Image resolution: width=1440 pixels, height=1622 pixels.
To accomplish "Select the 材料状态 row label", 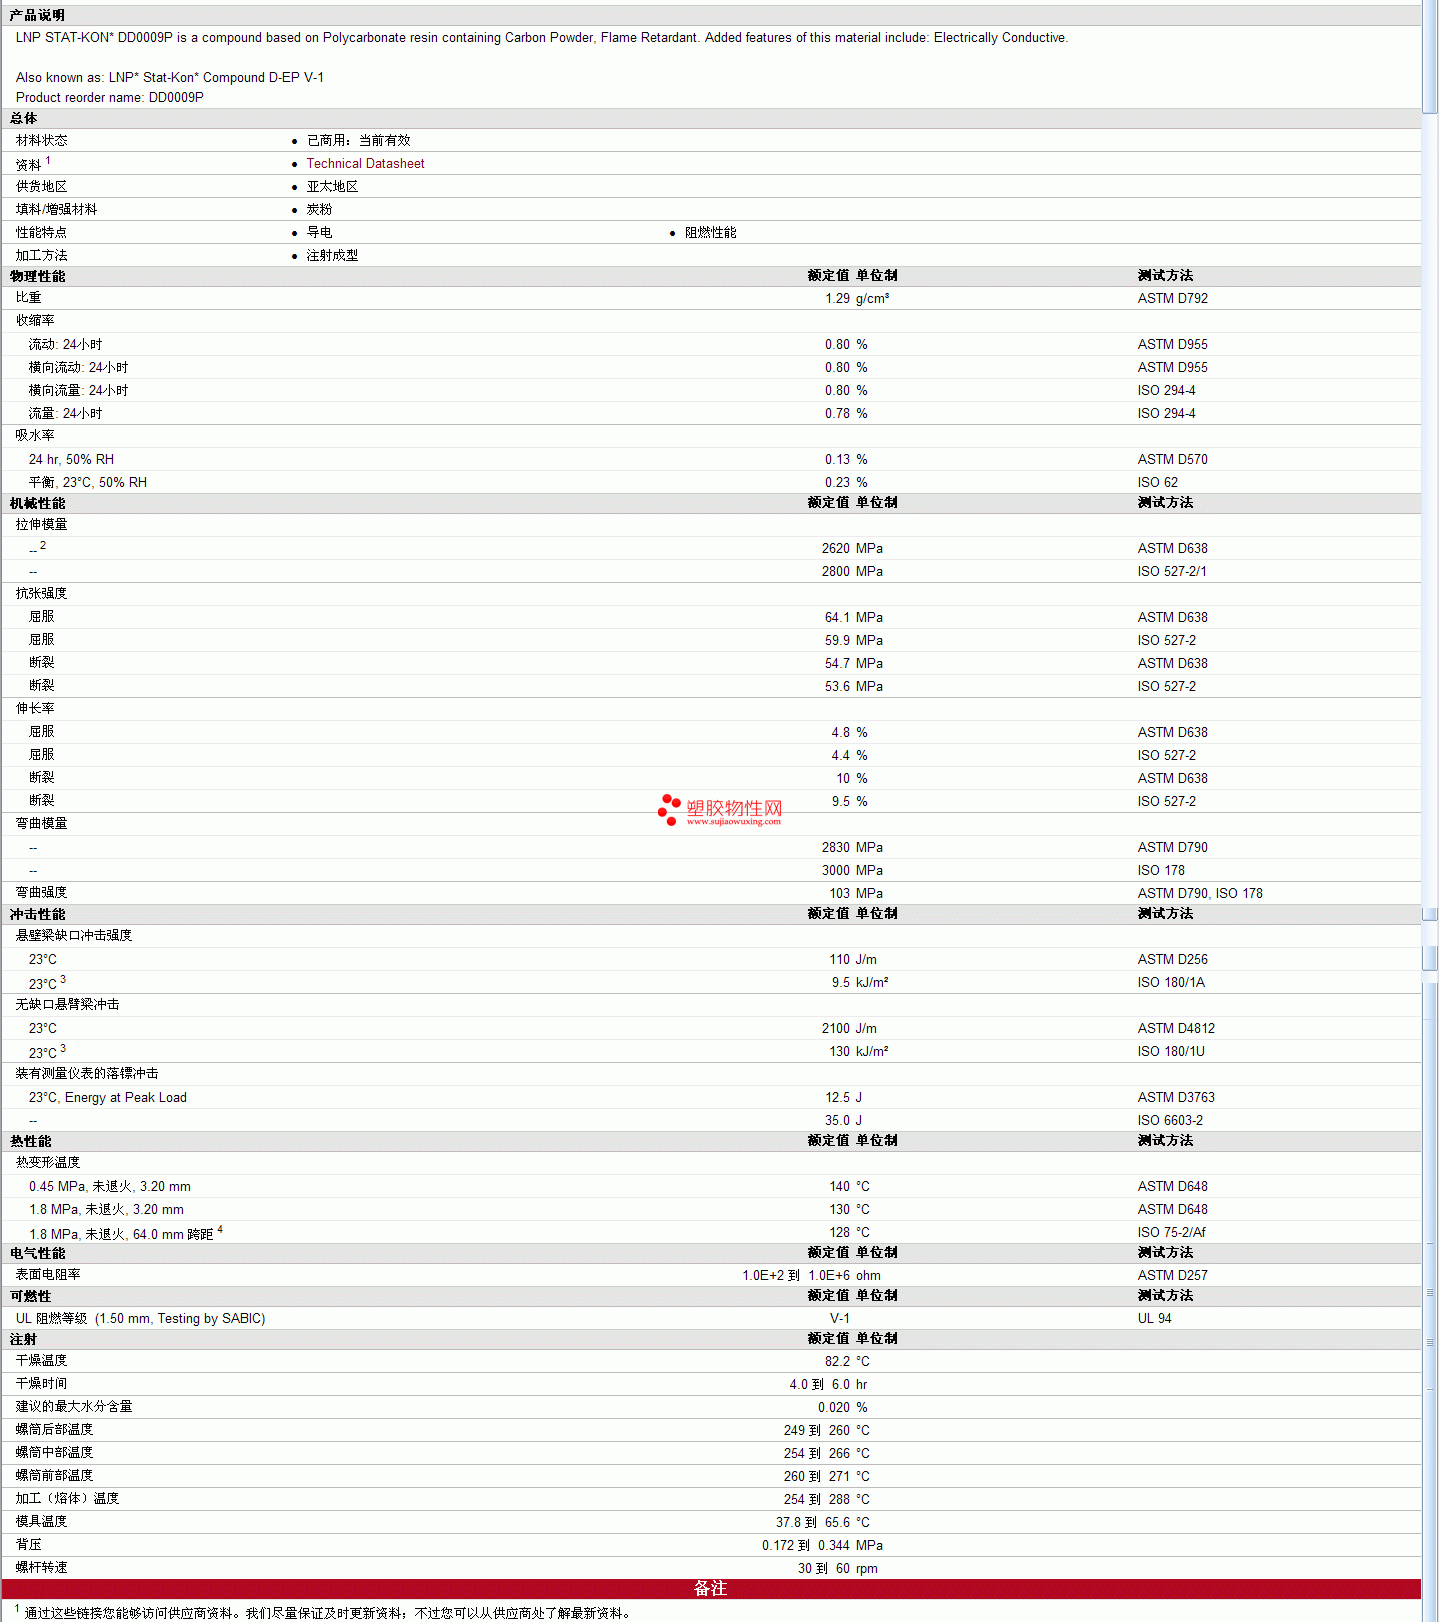I will tap(42, 140).
